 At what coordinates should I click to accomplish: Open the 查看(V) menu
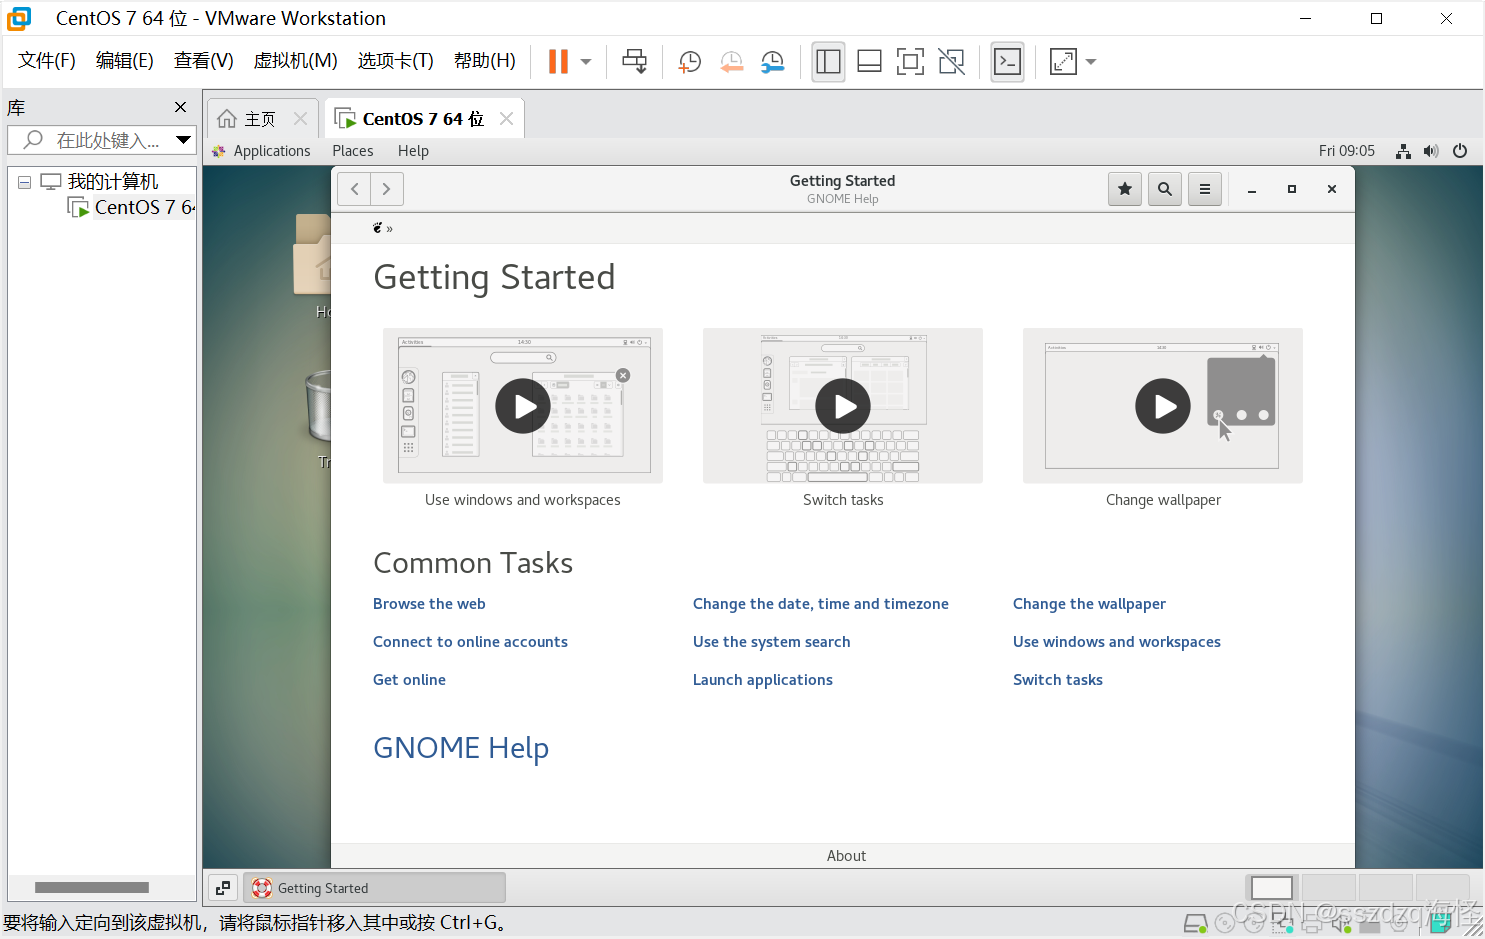203,61
